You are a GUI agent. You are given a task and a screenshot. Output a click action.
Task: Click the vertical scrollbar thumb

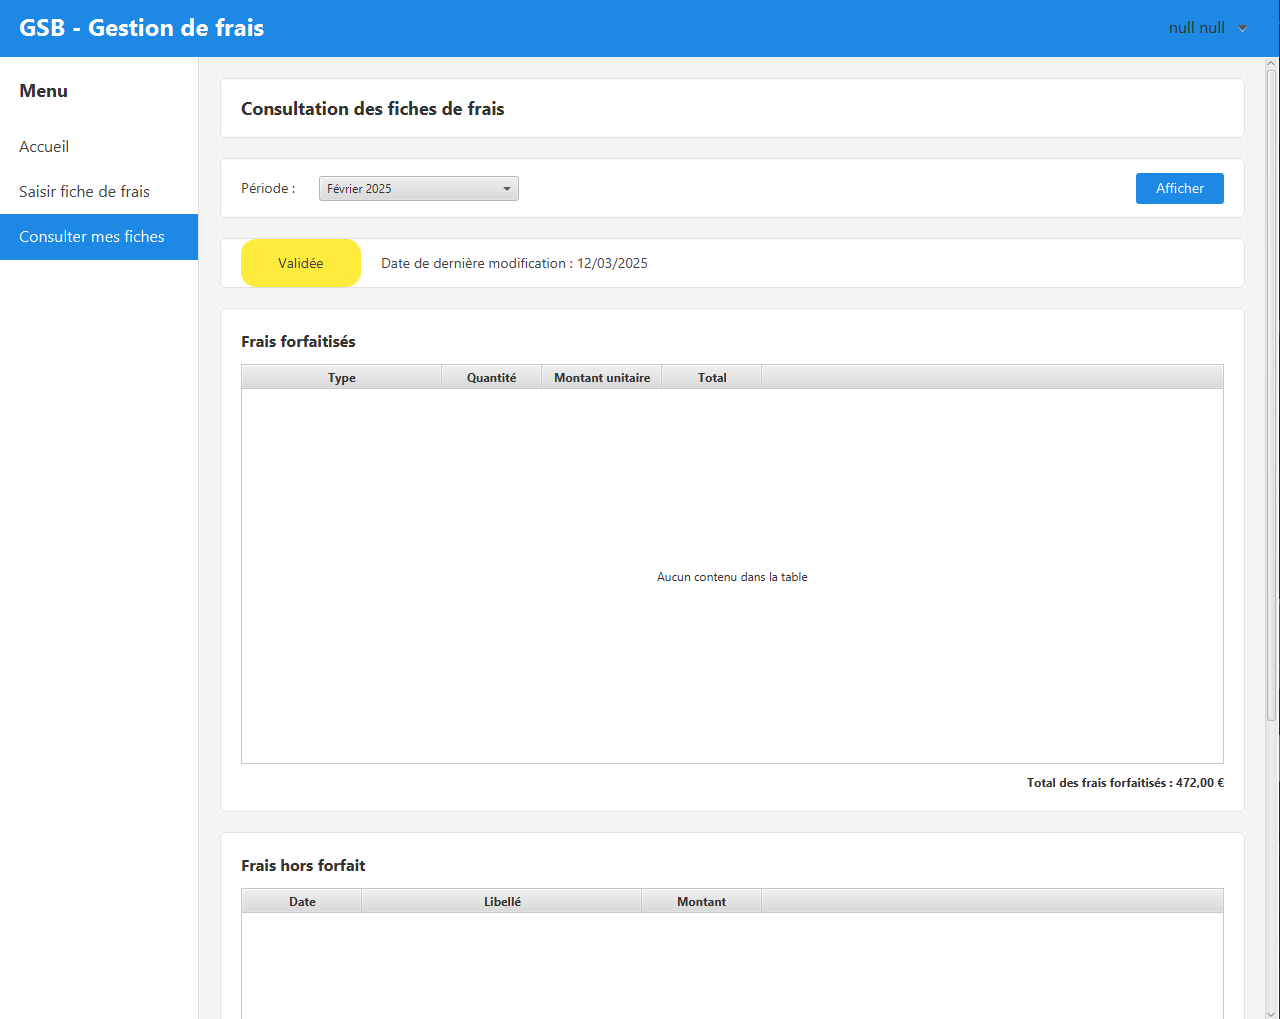point(1272,395)
